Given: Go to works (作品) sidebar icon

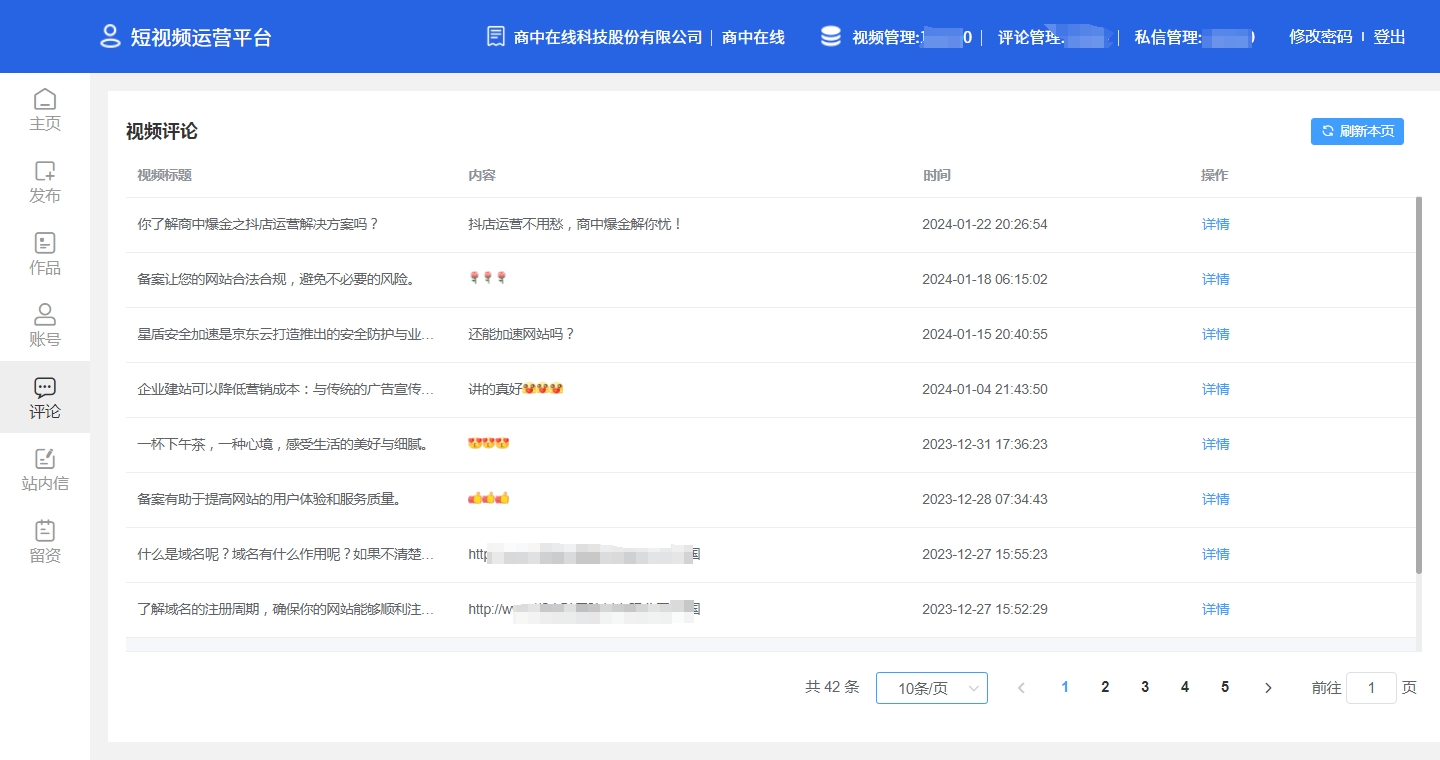Looking at the screenshot, I should pos(45,243).
